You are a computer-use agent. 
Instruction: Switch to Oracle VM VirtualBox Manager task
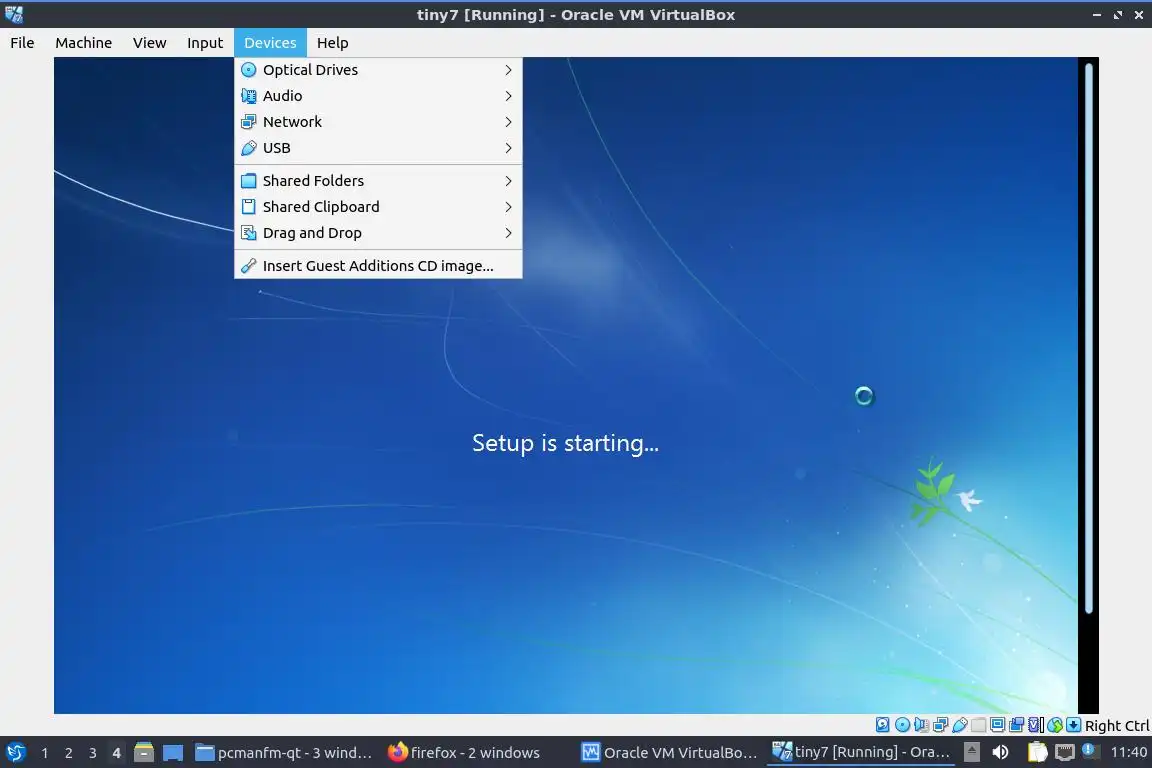point(670,753)
